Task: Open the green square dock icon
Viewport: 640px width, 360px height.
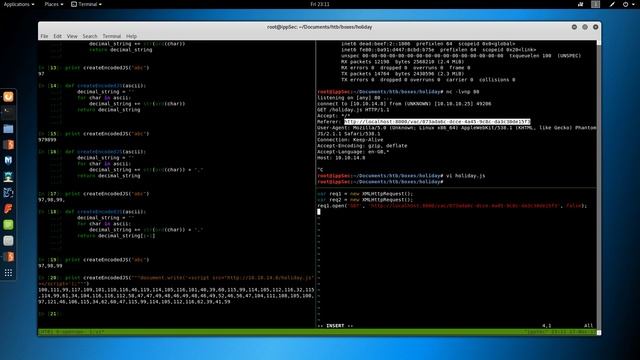Action: (x=8, y=224)
